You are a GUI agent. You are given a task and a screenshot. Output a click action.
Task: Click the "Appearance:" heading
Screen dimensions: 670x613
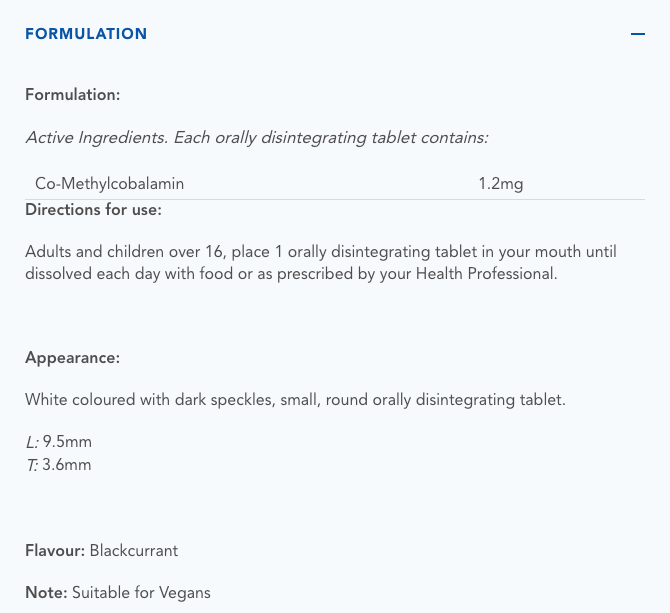pyautogui.click(x=72, y=358)
